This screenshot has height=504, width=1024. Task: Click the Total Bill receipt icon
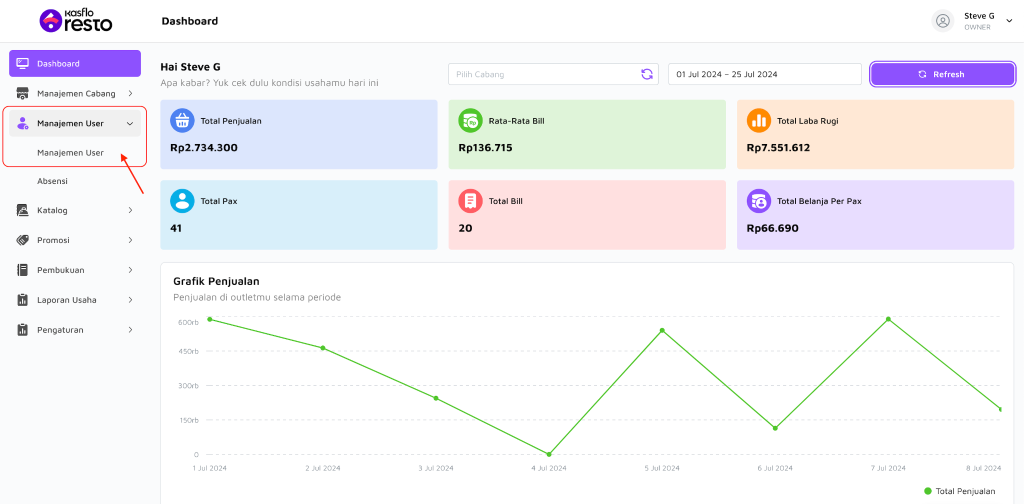coord(470,201)
